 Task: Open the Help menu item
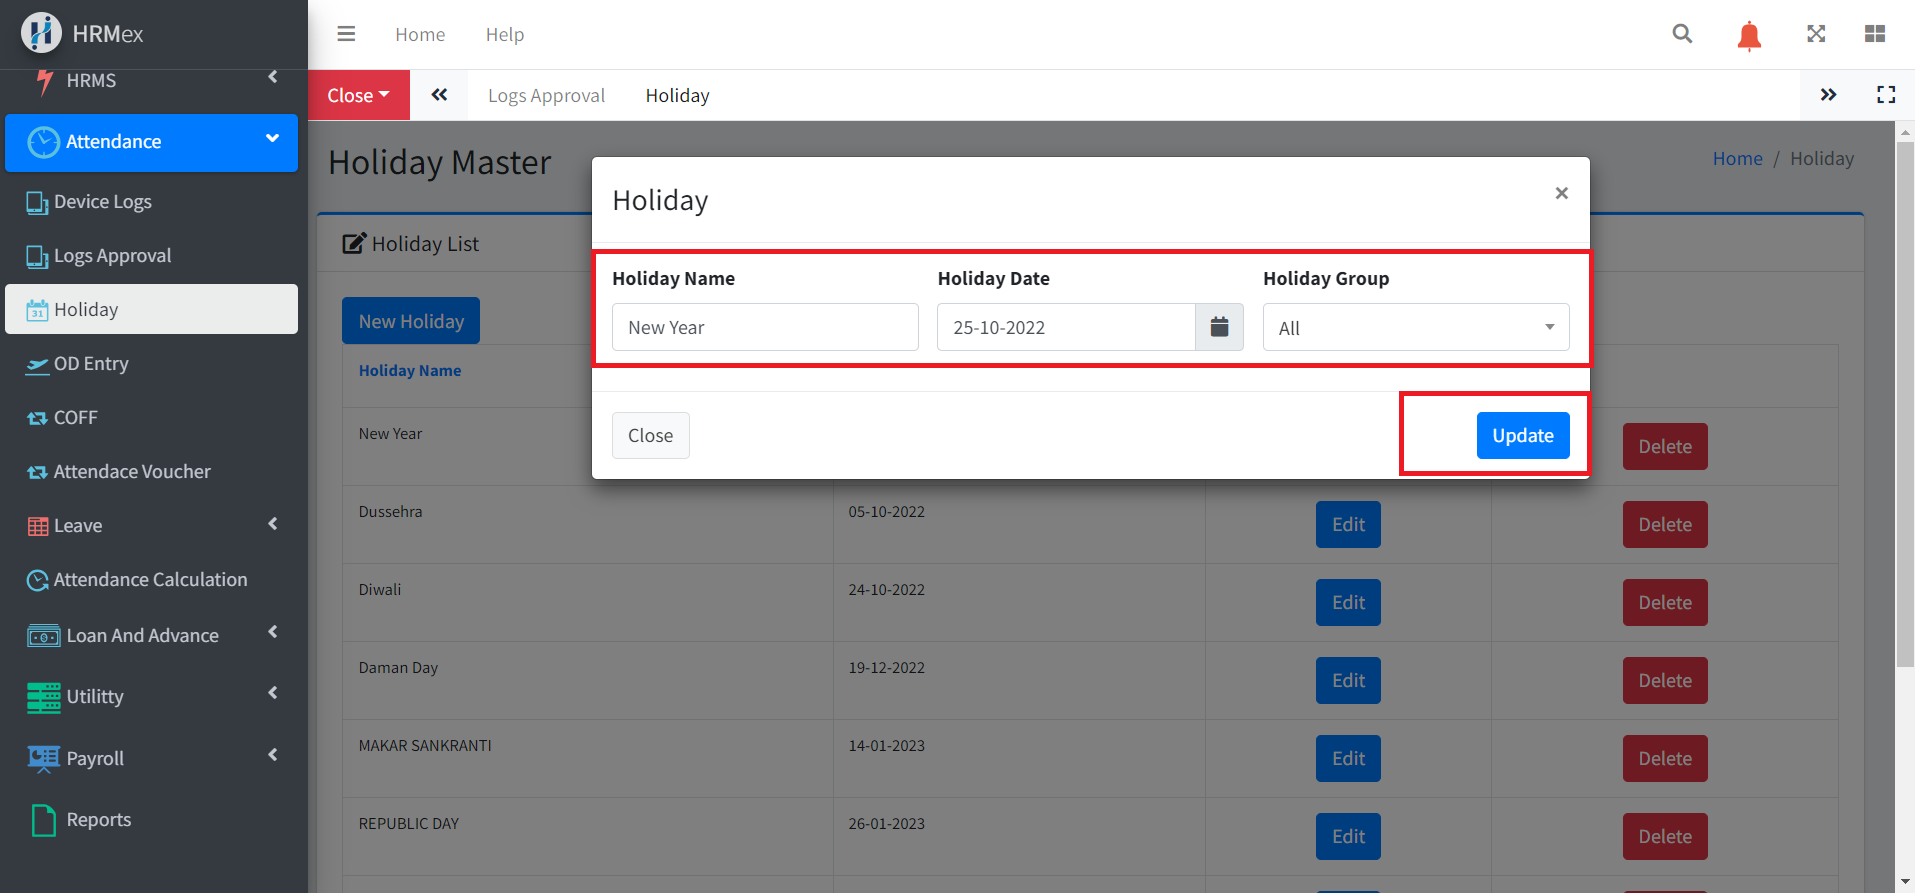point(504,34)
